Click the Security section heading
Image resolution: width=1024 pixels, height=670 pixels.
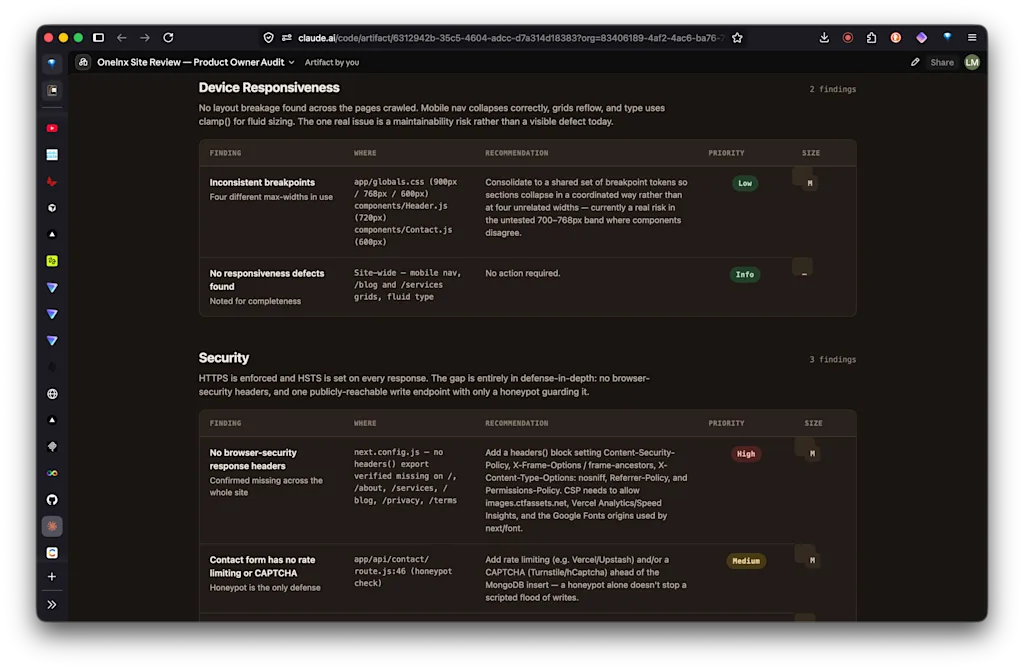224,358
